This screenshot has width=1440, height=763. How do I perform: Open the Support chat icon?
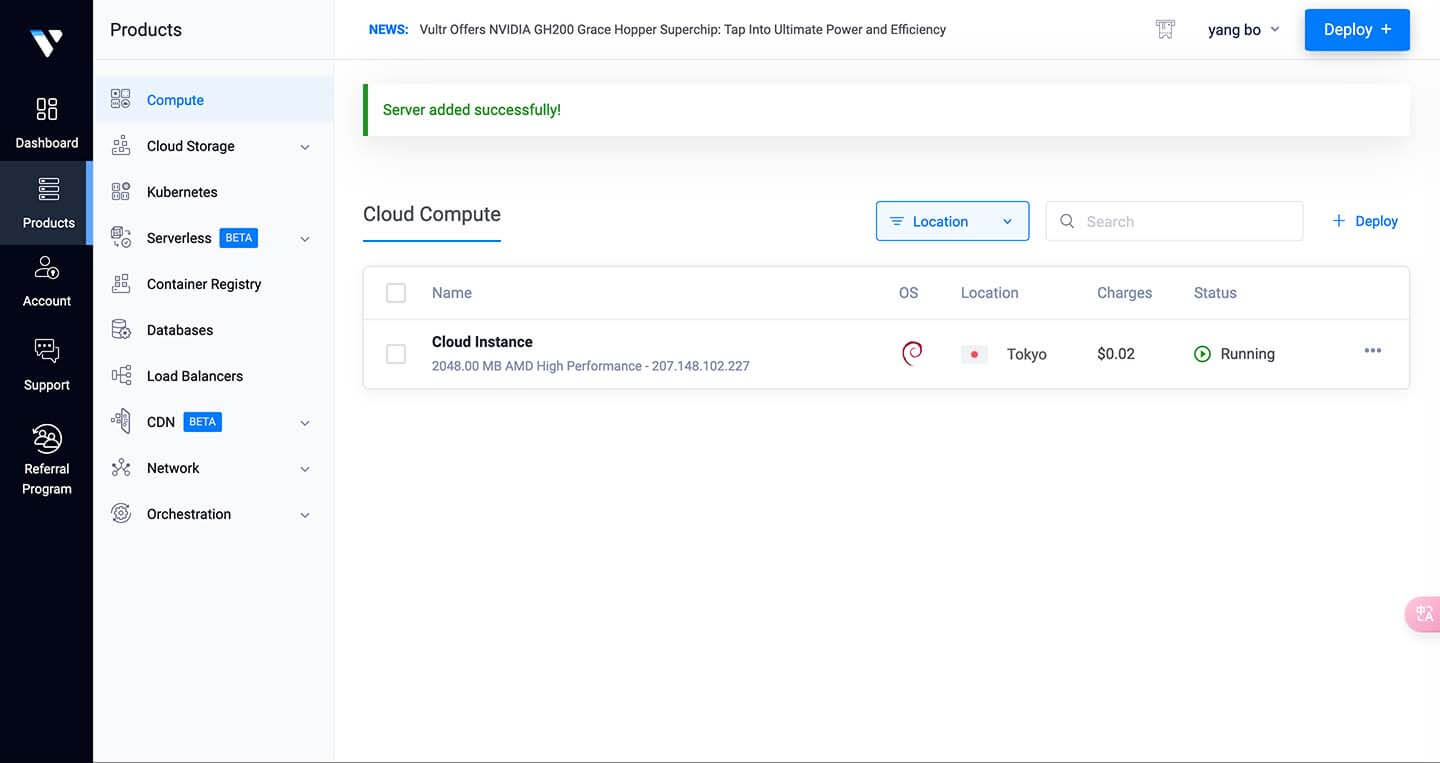[x=47, y=351]
